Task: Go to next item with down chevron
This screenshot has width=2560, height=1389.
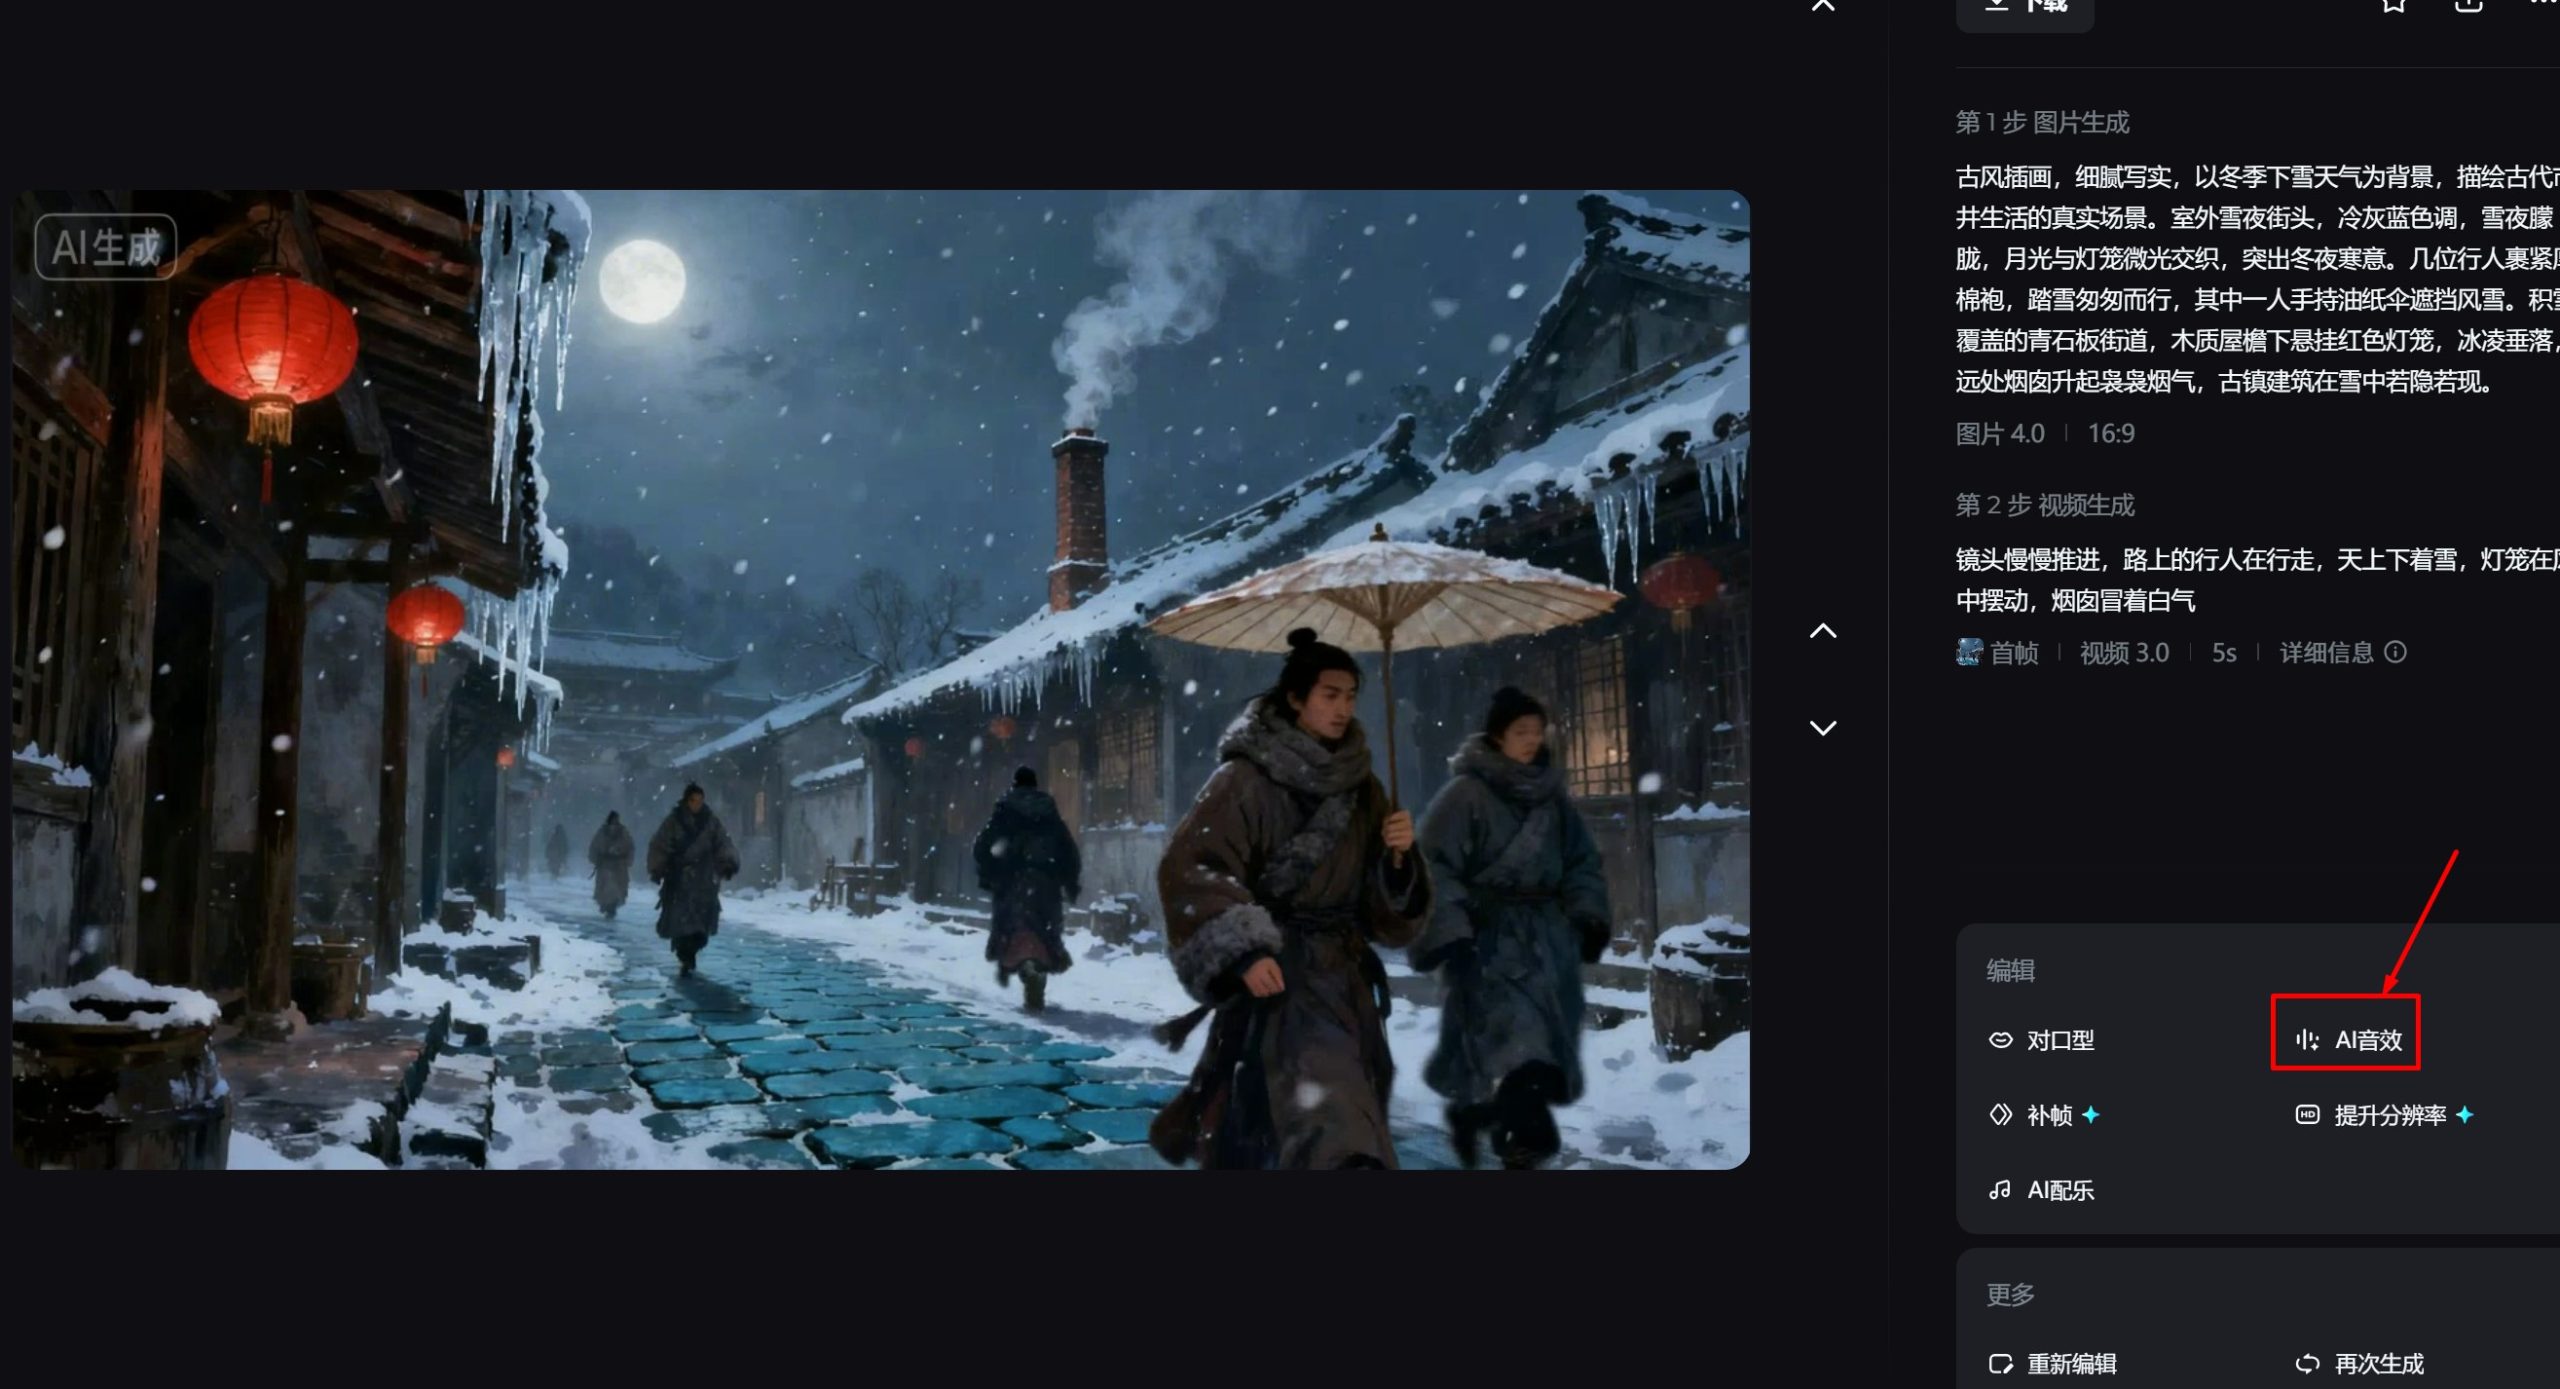Action: tap(1823, 728)
